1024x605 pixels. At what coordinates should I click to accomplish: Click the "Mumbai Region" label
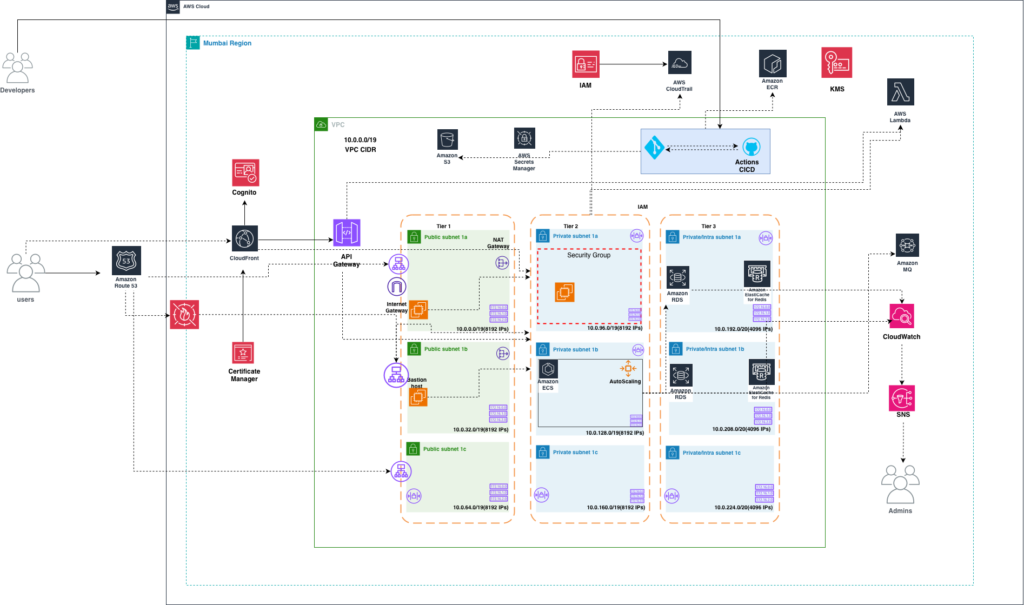pyautogui.click(x=227, y=43)
